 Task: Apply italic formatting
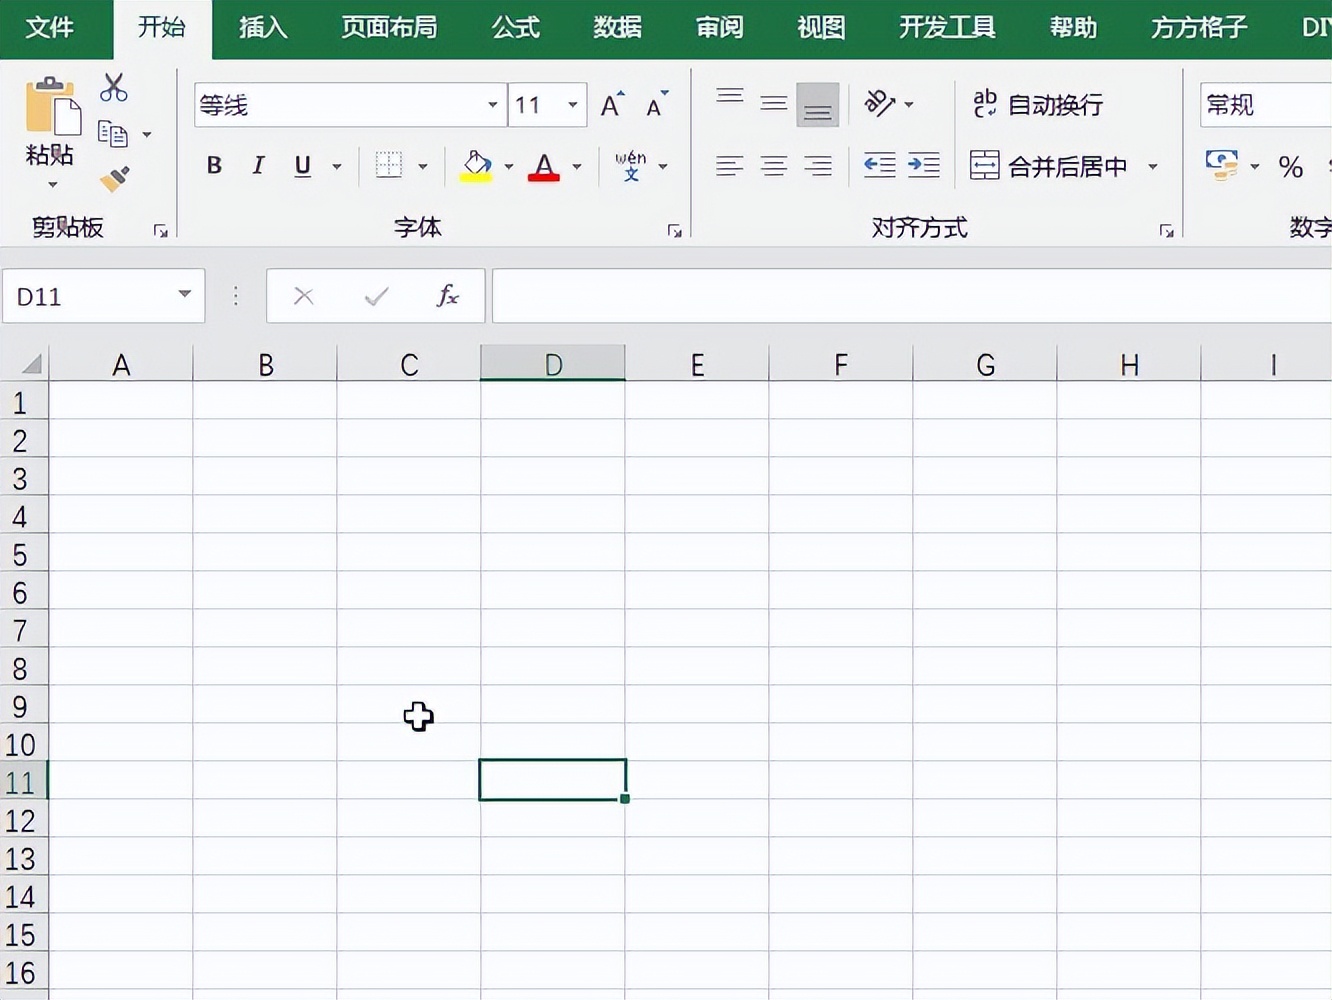[x=257, y=166]
